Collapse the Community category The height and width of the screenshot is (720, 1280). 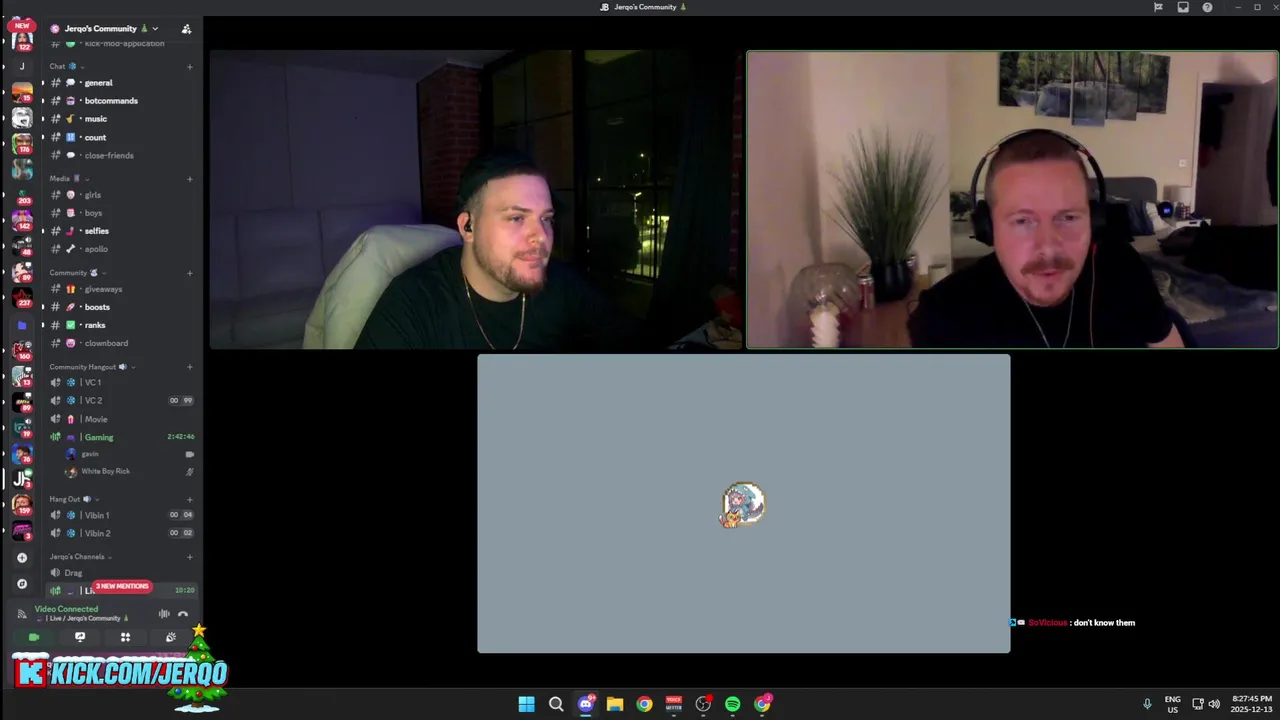click(78, 272)
